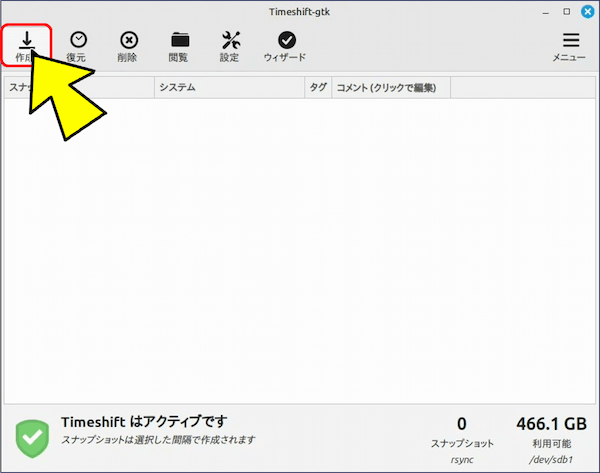The width and height of the screenshot is (600, 473).
Task: Click the 作成 (Create) snapshot icon
Action: click(26, 45)
